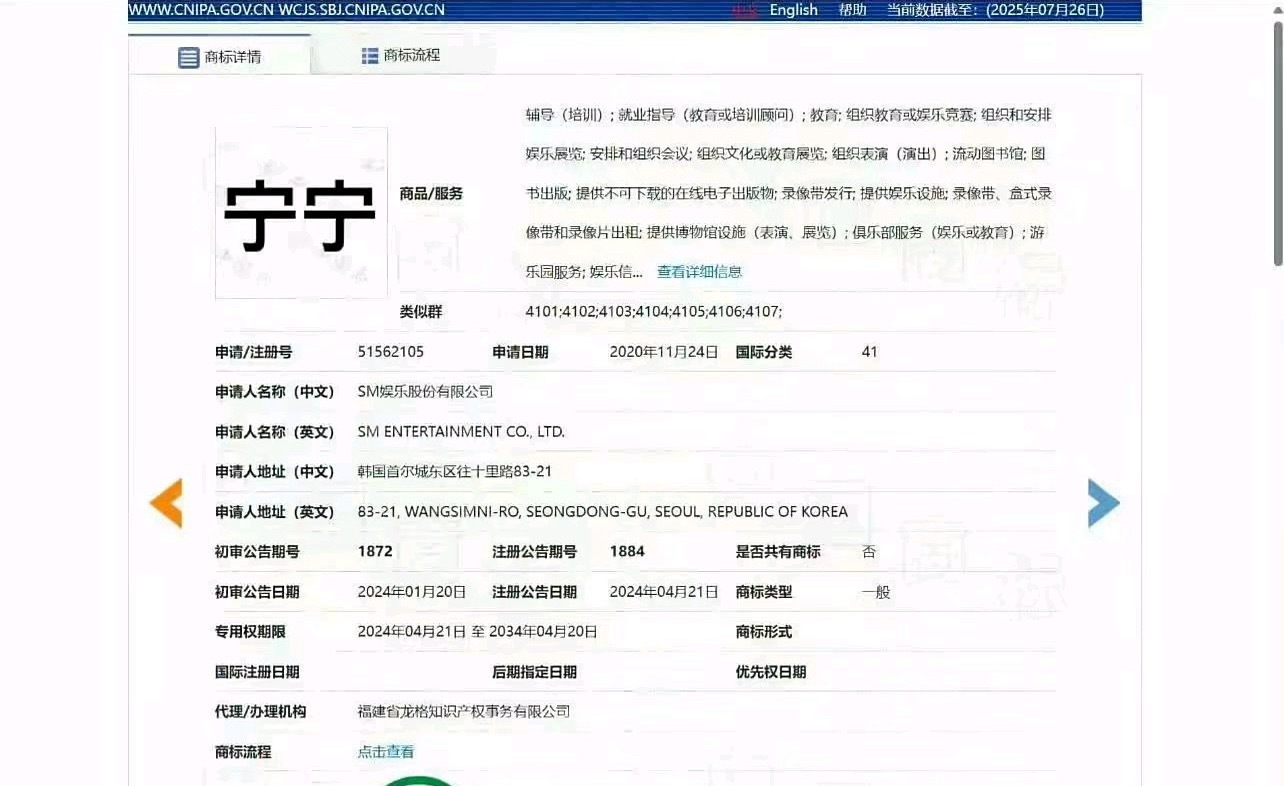Image resolution: width=1284 pixels, height=786 pixels.
Task: Select registration announcement date 2024年04月21日
Action: pos(664,592)
